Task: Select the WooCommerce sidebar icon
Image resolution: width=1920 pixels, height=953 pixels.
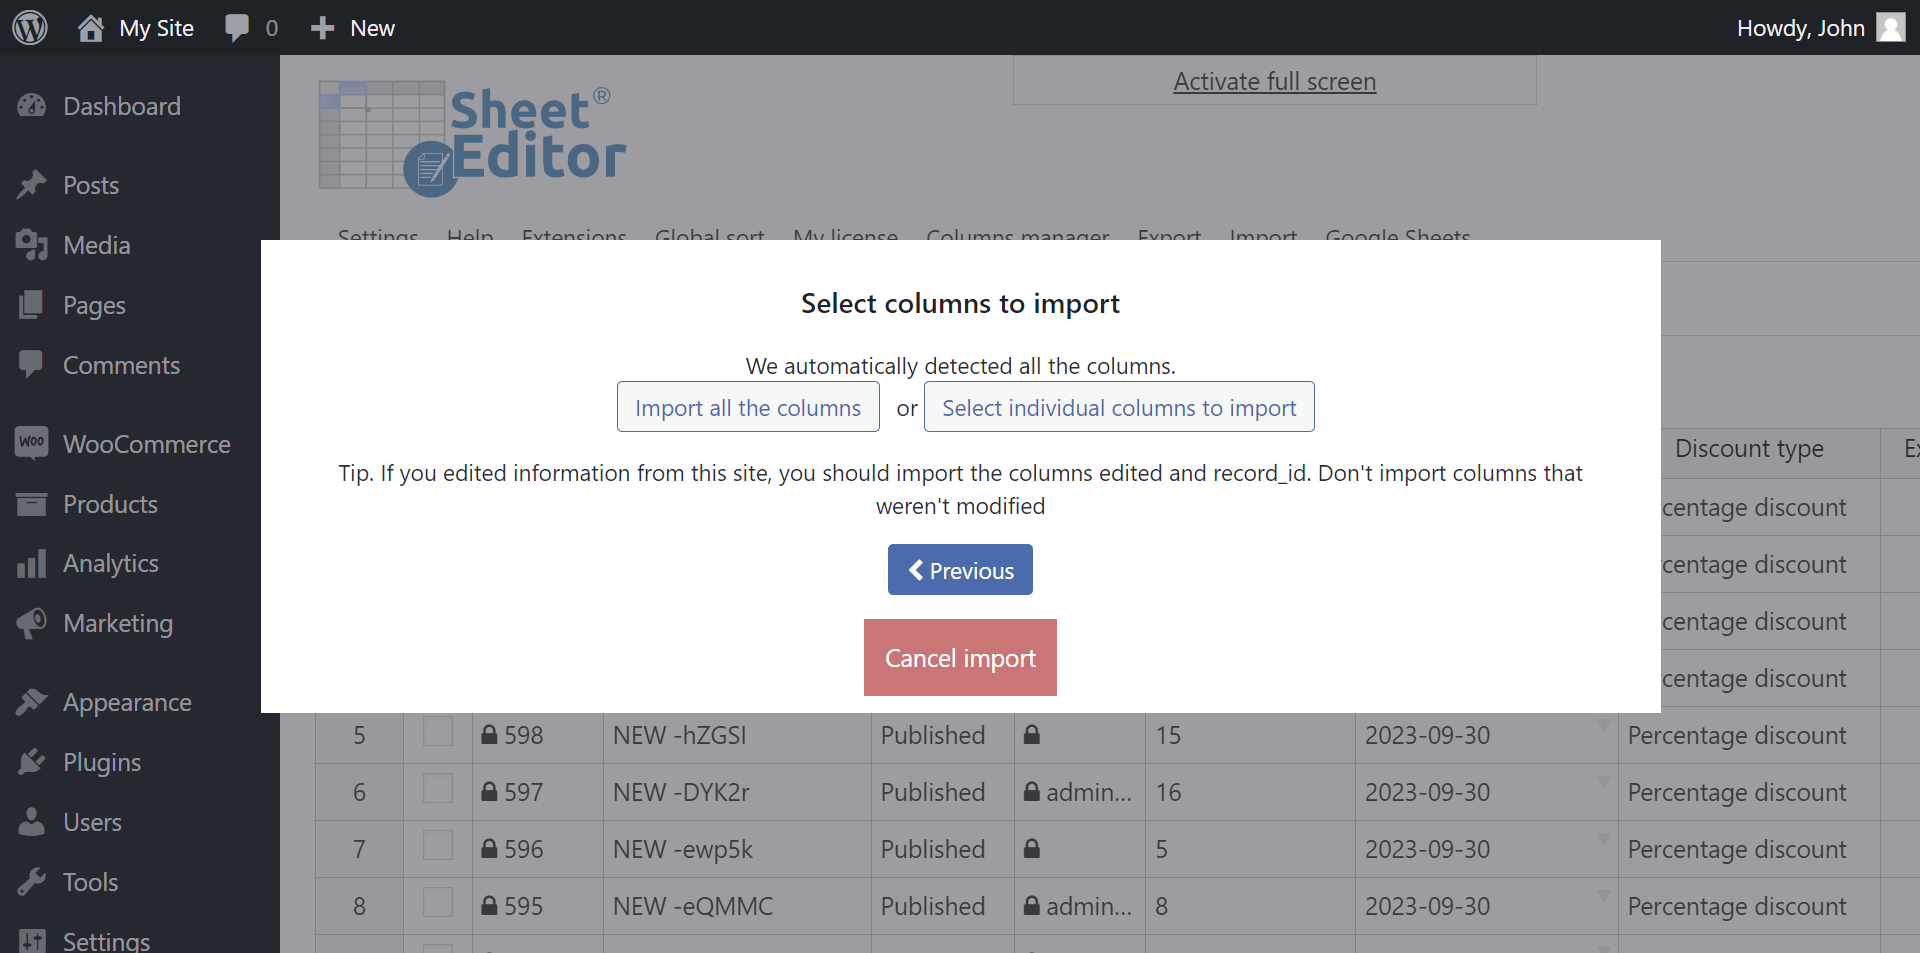Action: [33, 443]
